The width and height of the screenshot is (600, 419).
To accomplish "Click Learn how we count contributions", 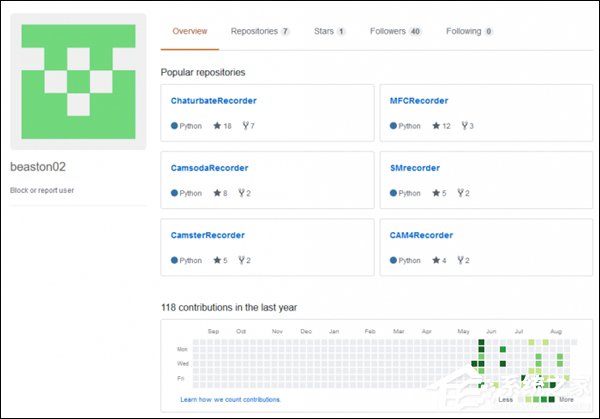I will point(231,399).
